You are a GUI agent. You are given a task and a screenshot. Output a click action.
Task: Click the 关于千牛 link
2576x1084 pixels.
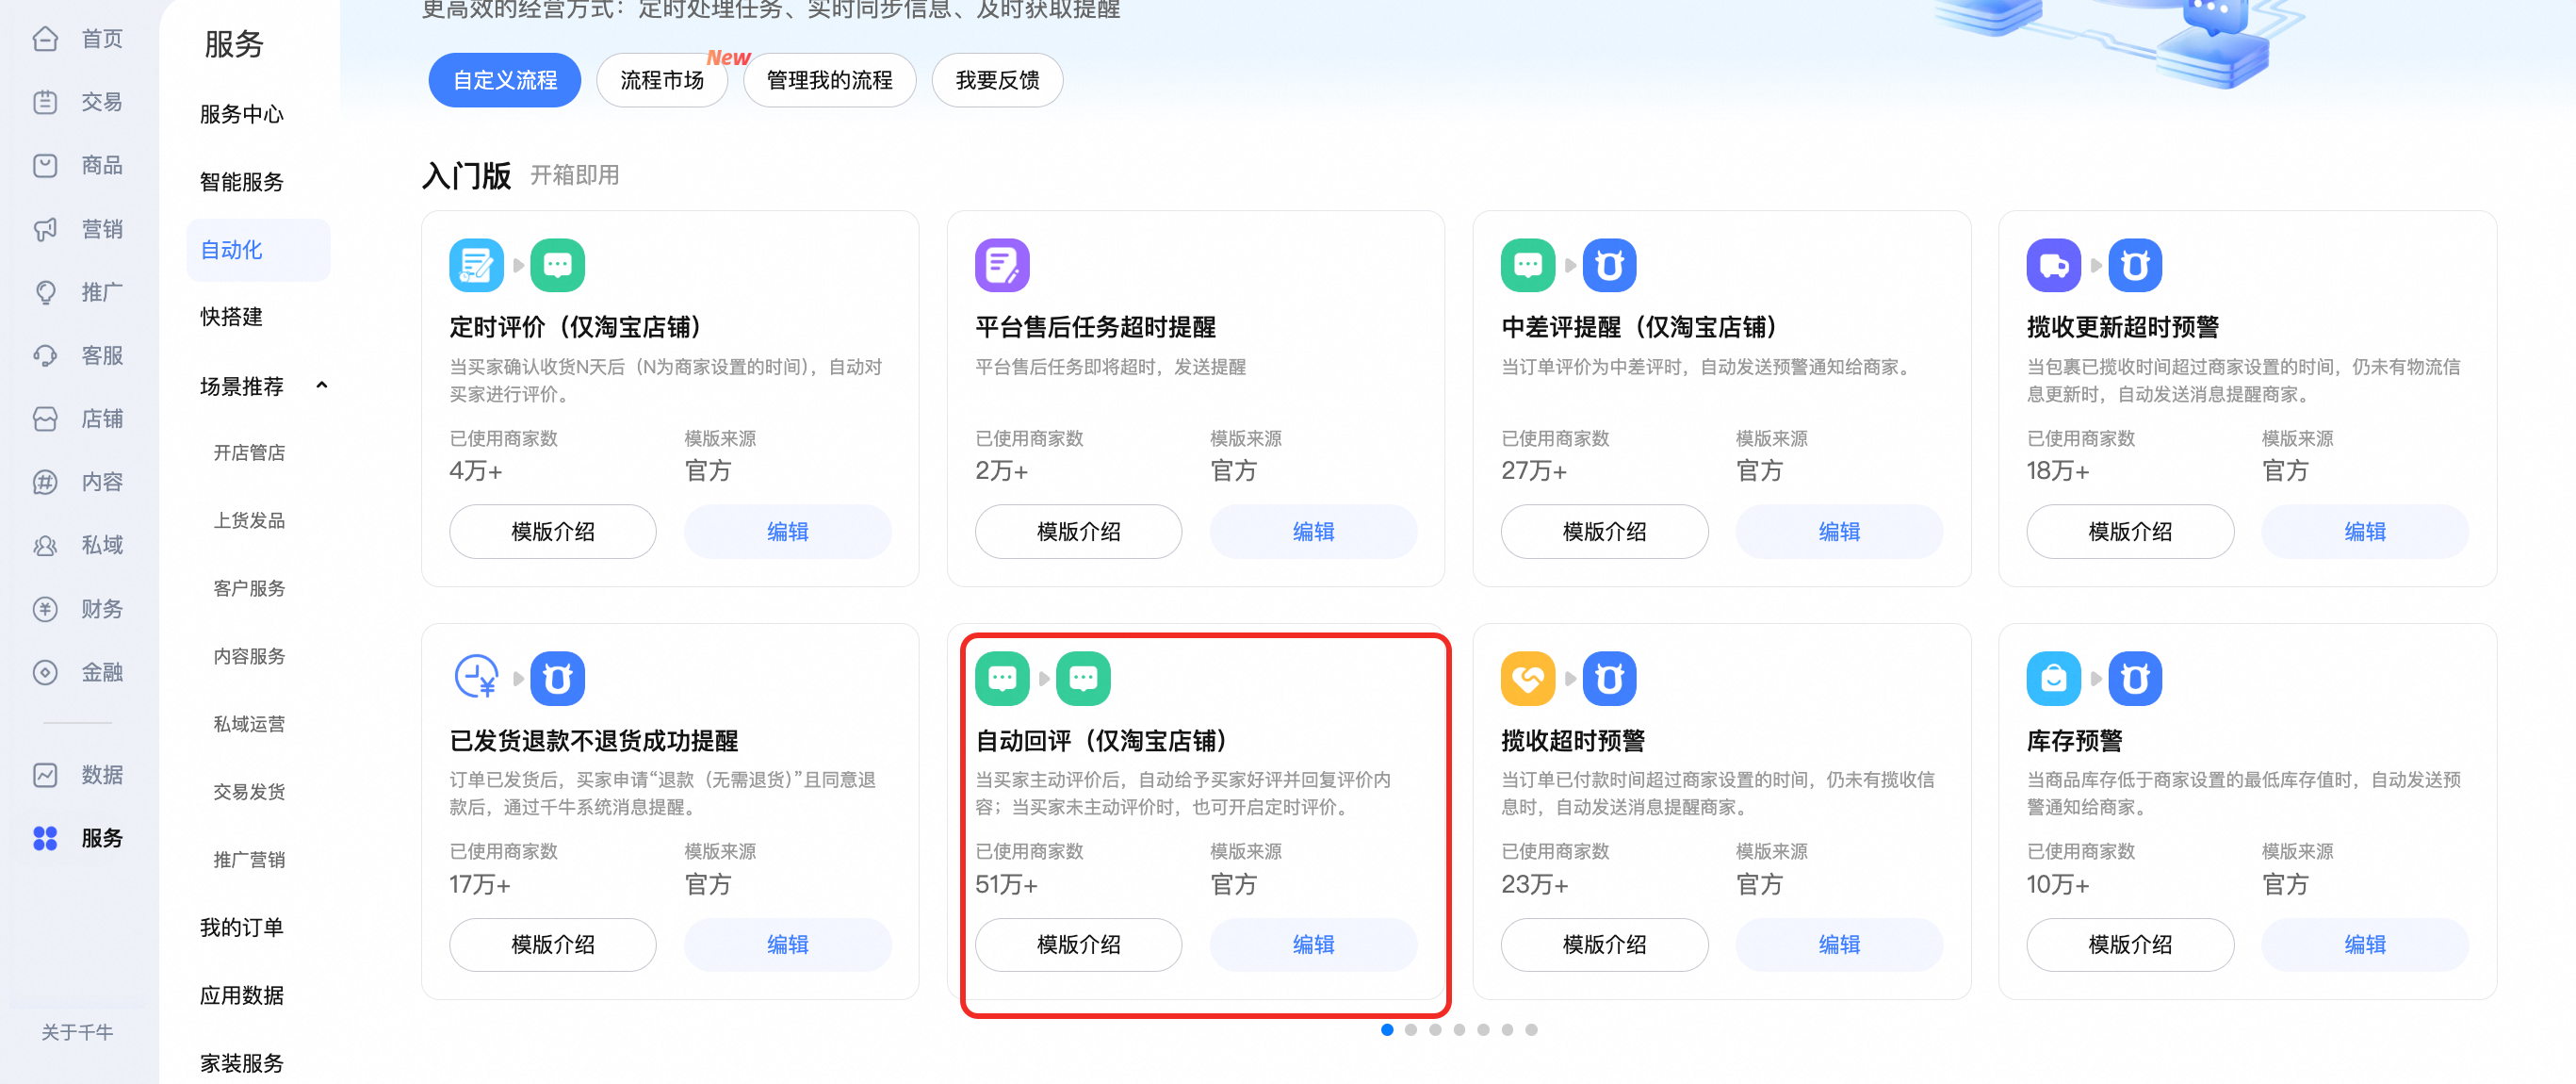click(77, 1032)
